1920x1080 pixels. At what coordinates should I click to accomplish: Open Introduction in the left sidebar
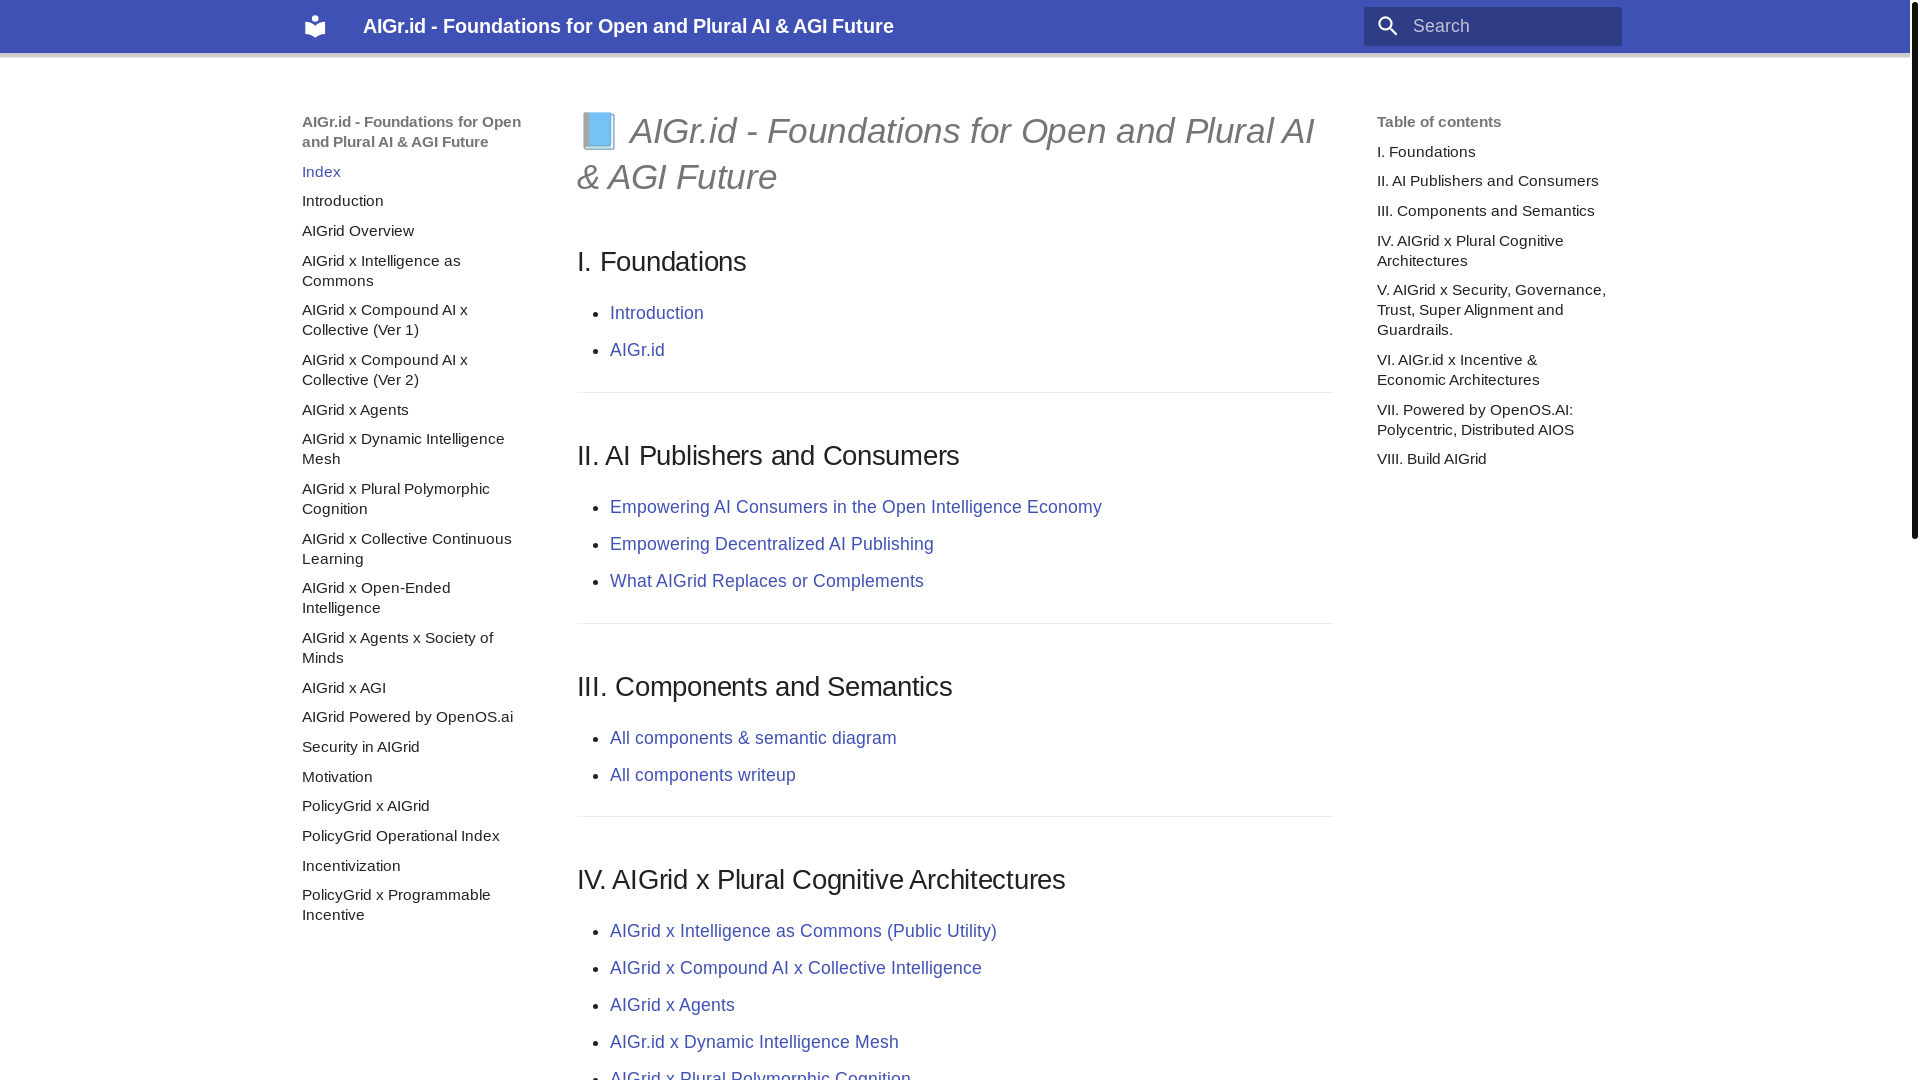tap(343, 201)
